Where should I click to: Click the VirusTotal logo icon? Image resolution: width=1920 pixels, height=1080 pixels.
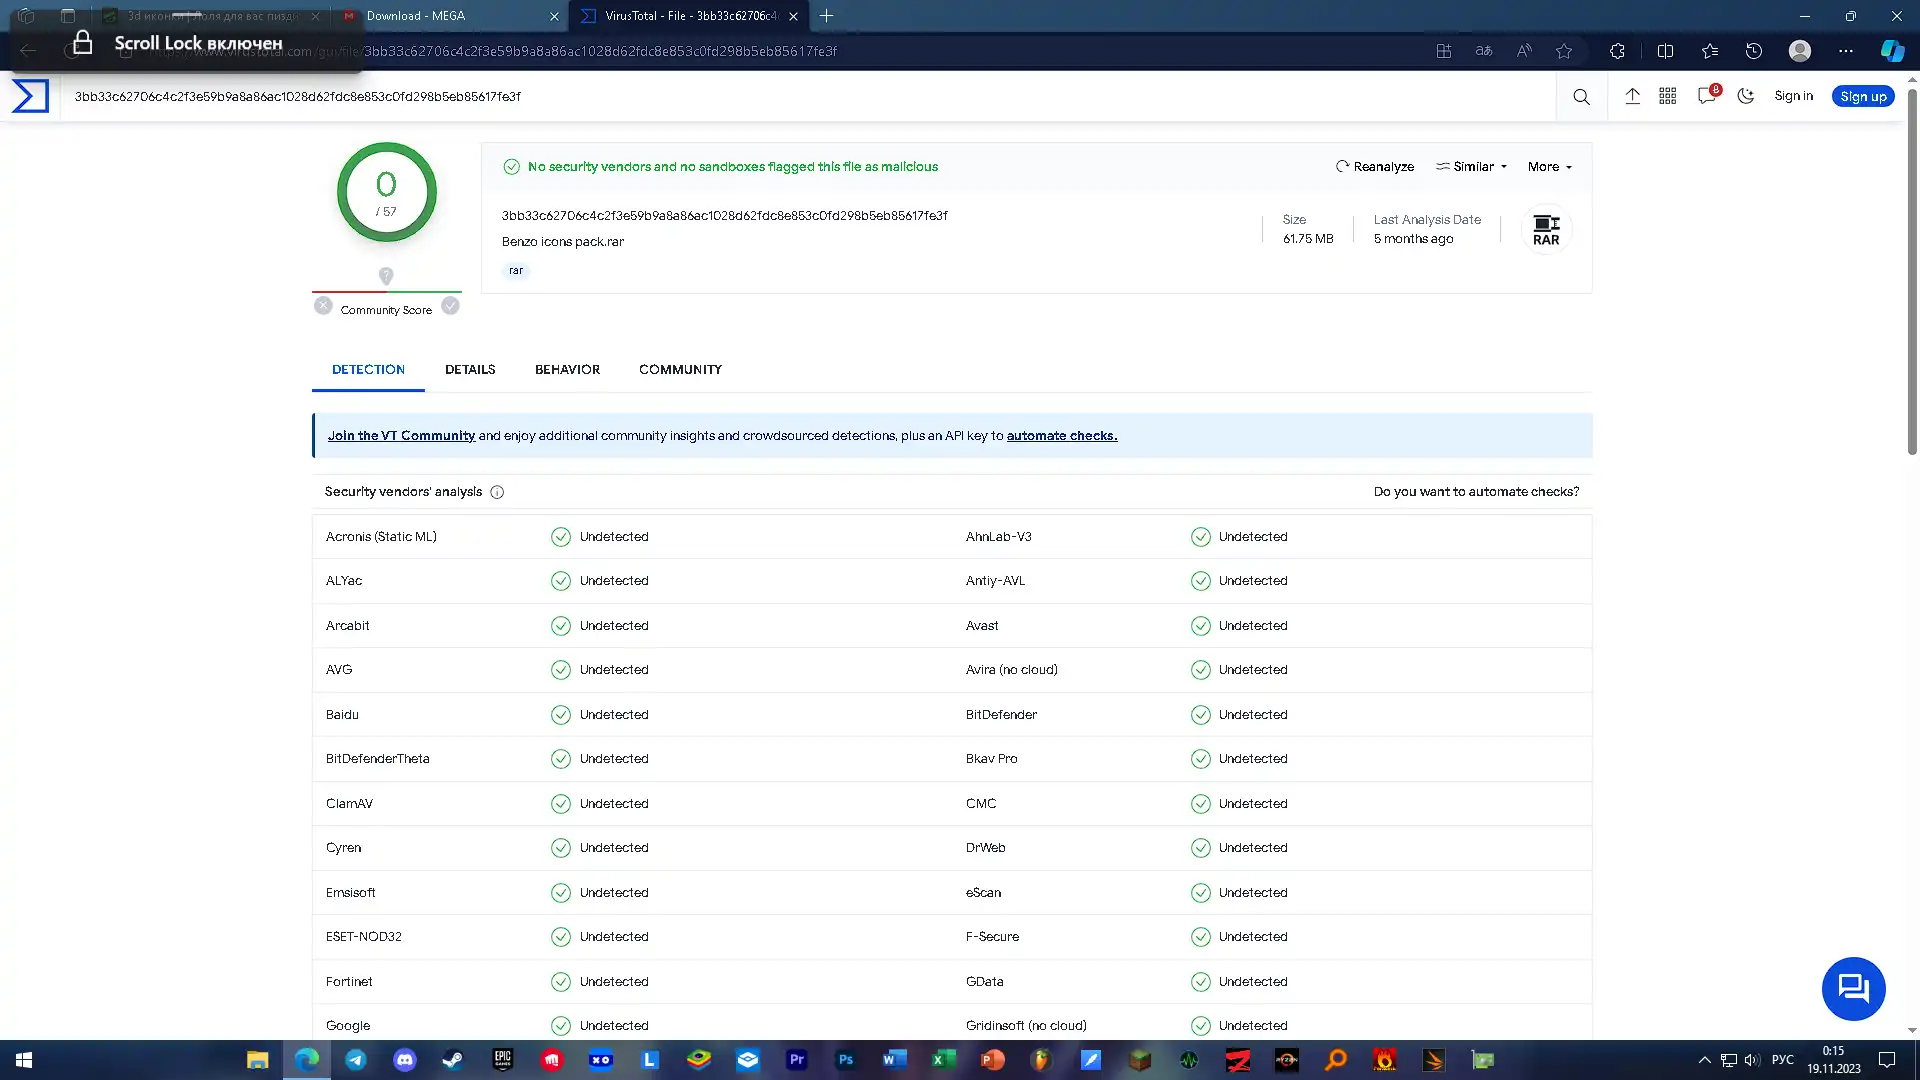tap(30, 96)
